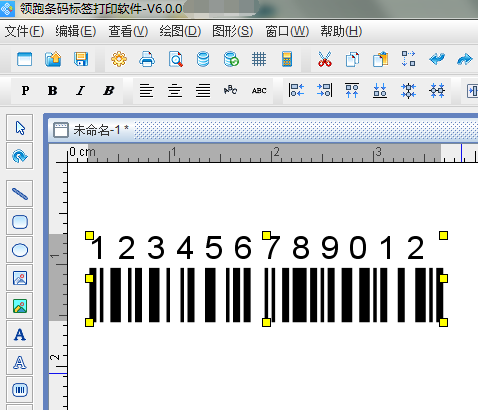Open the 图形(S) menu
The height and width of the screenshot is (410, 479).
tap(233, 32)
